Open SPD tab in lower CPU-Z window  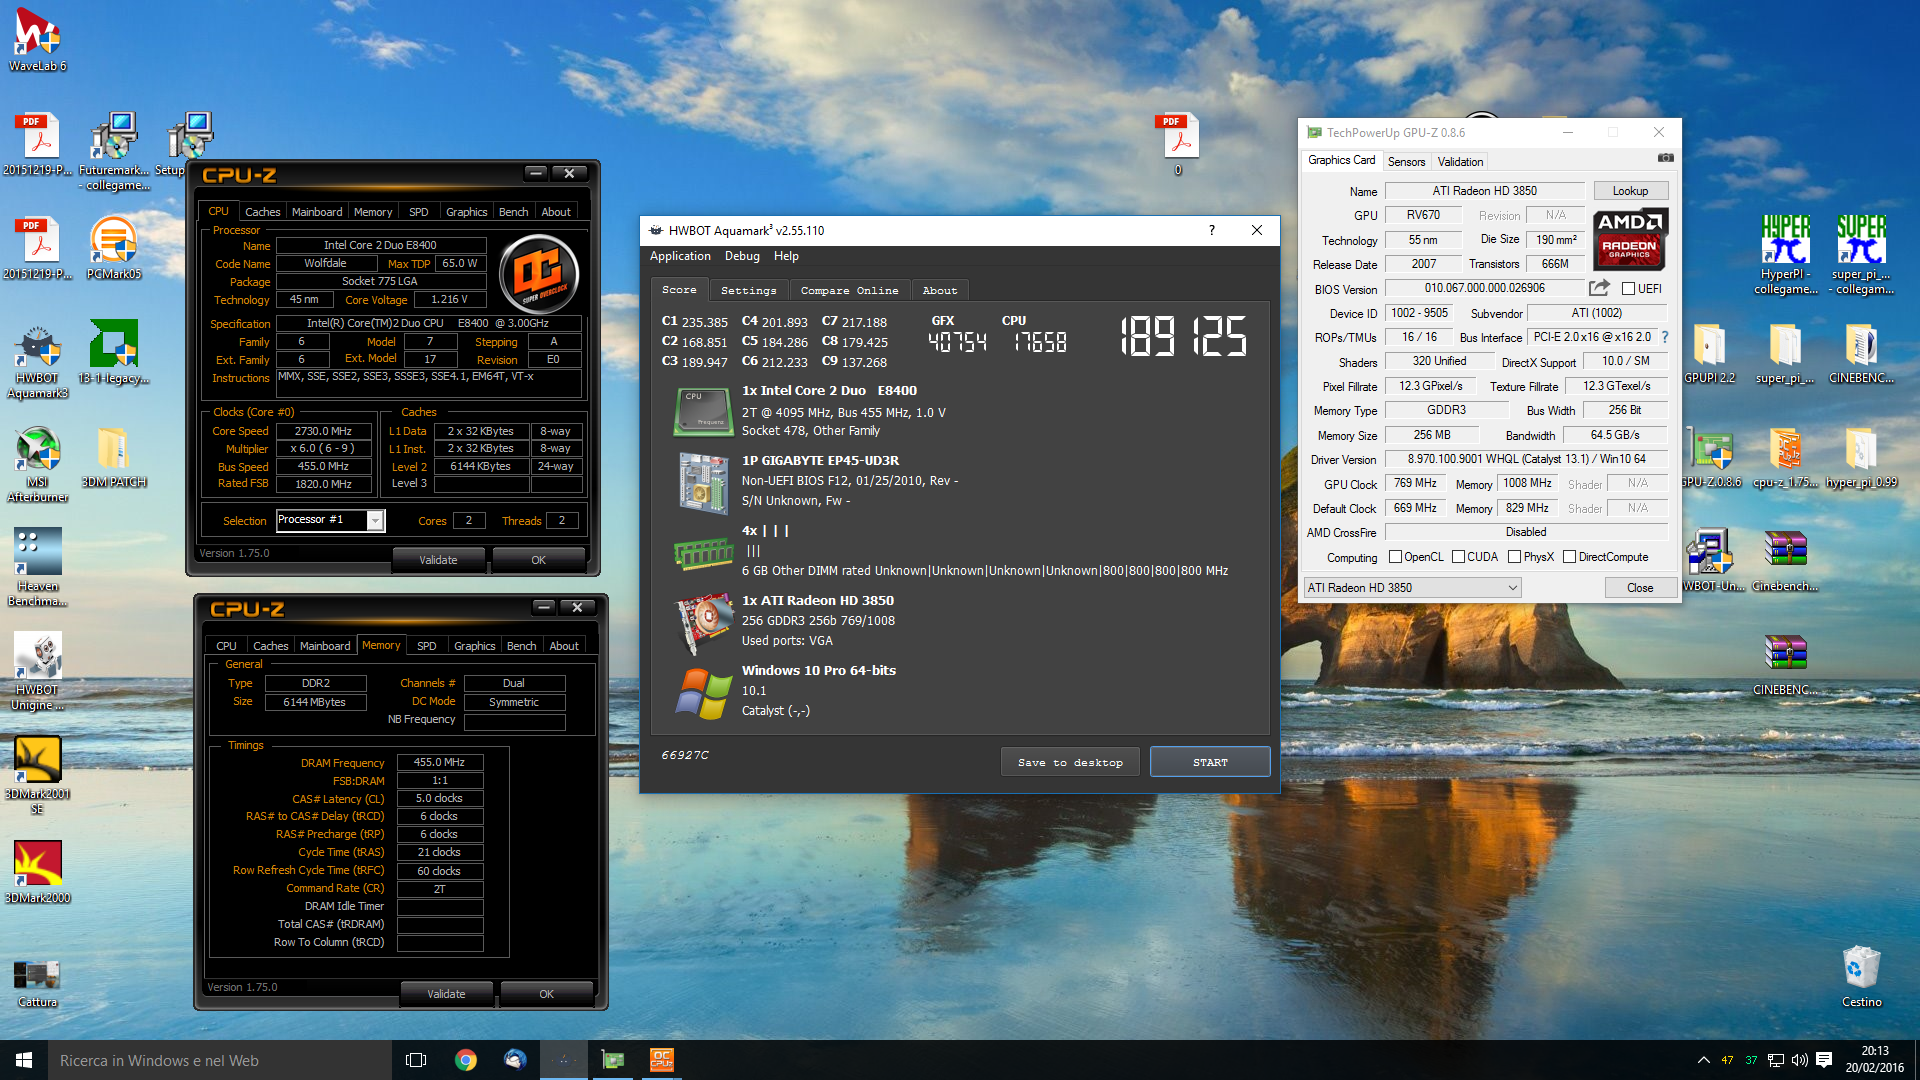(x=426, y=646)
